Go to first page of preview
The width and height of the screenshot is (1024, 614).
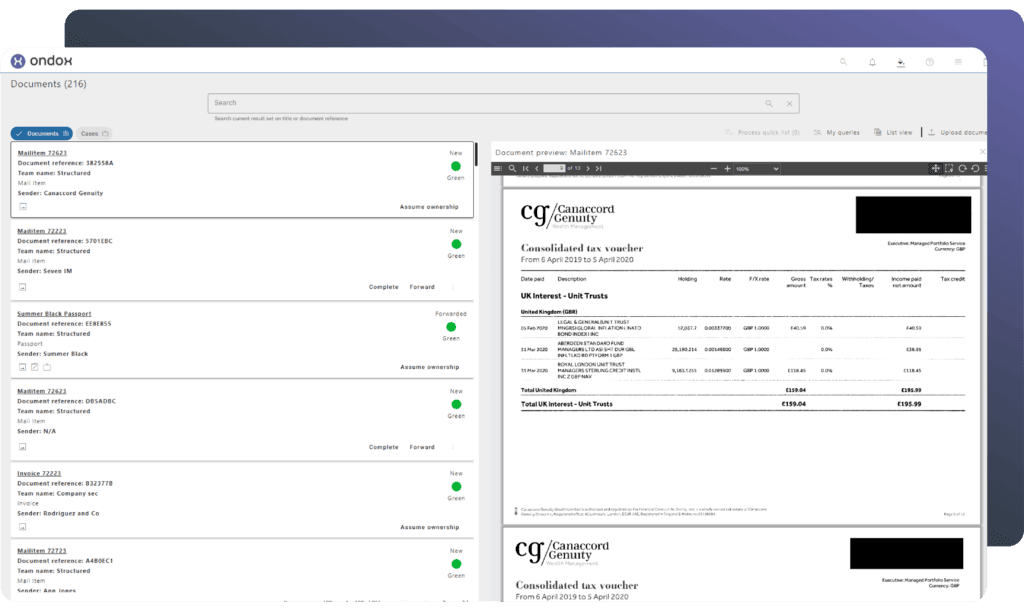[x=526, y=169]
